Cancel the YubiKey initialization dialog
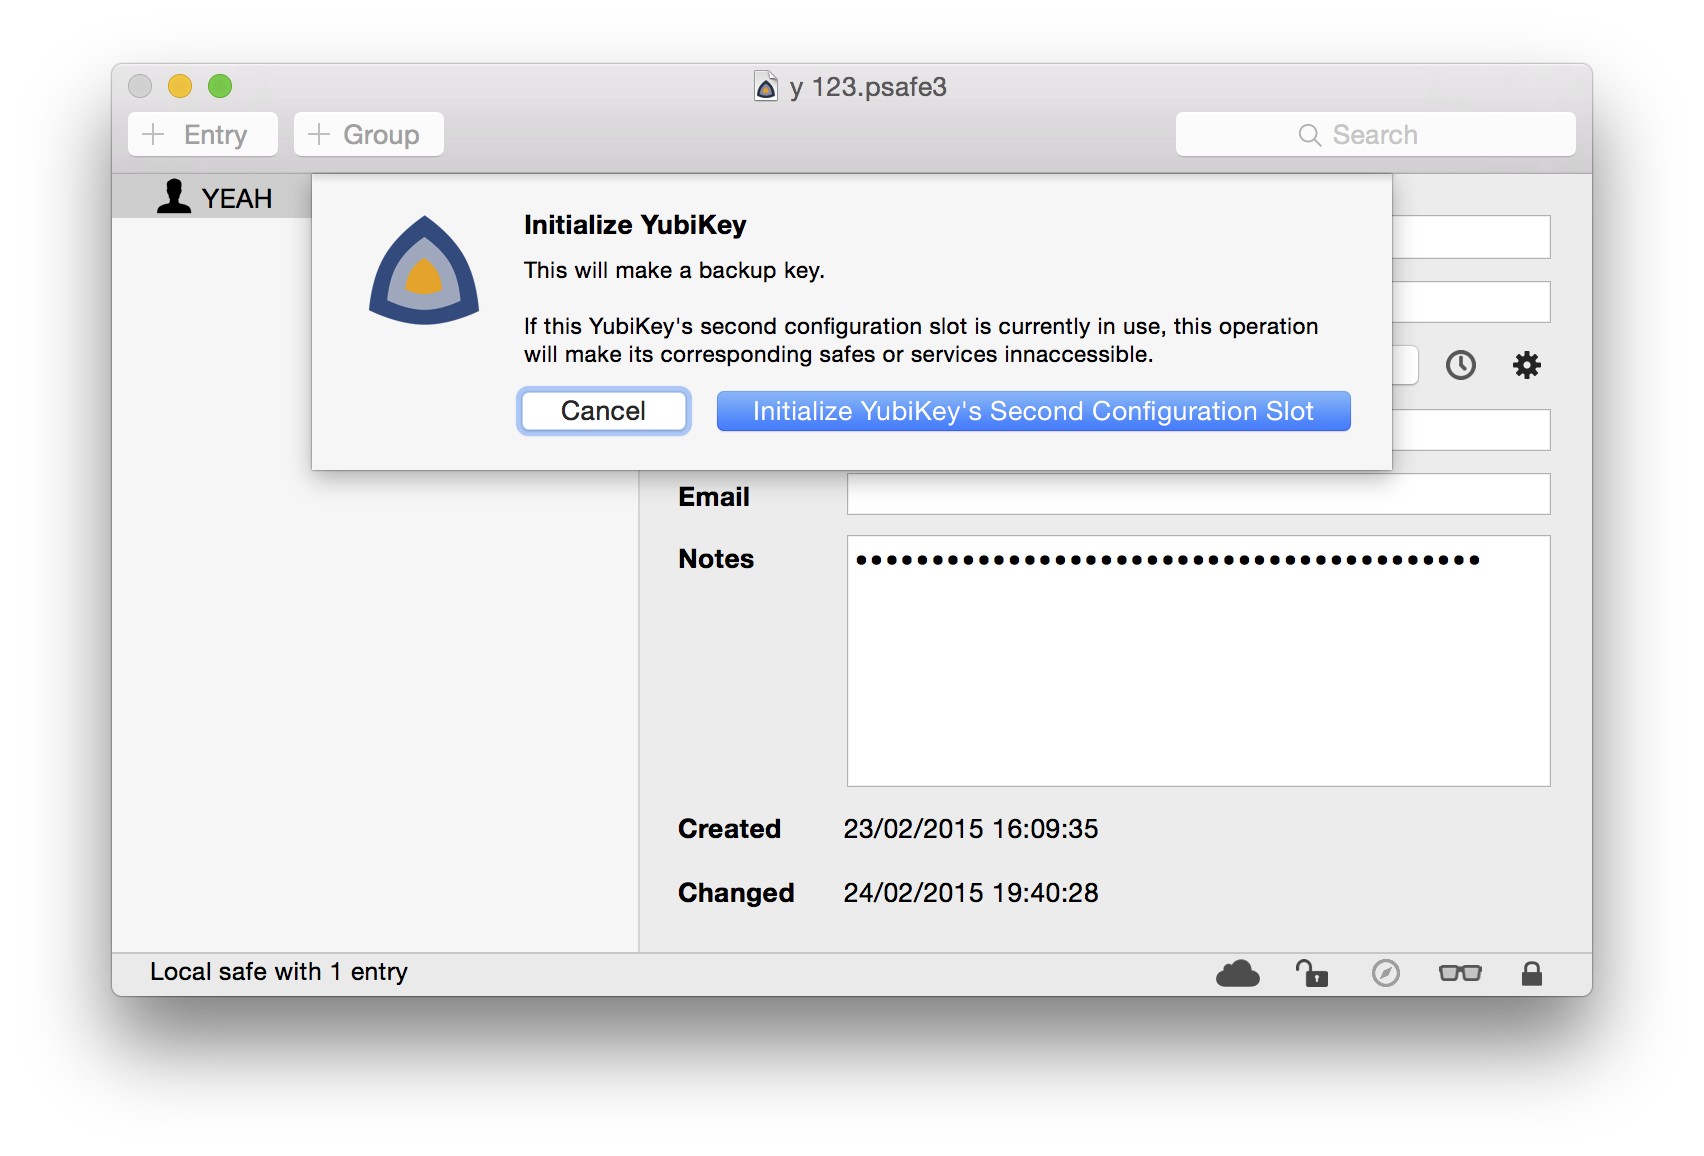 click(x=603, y=411)
